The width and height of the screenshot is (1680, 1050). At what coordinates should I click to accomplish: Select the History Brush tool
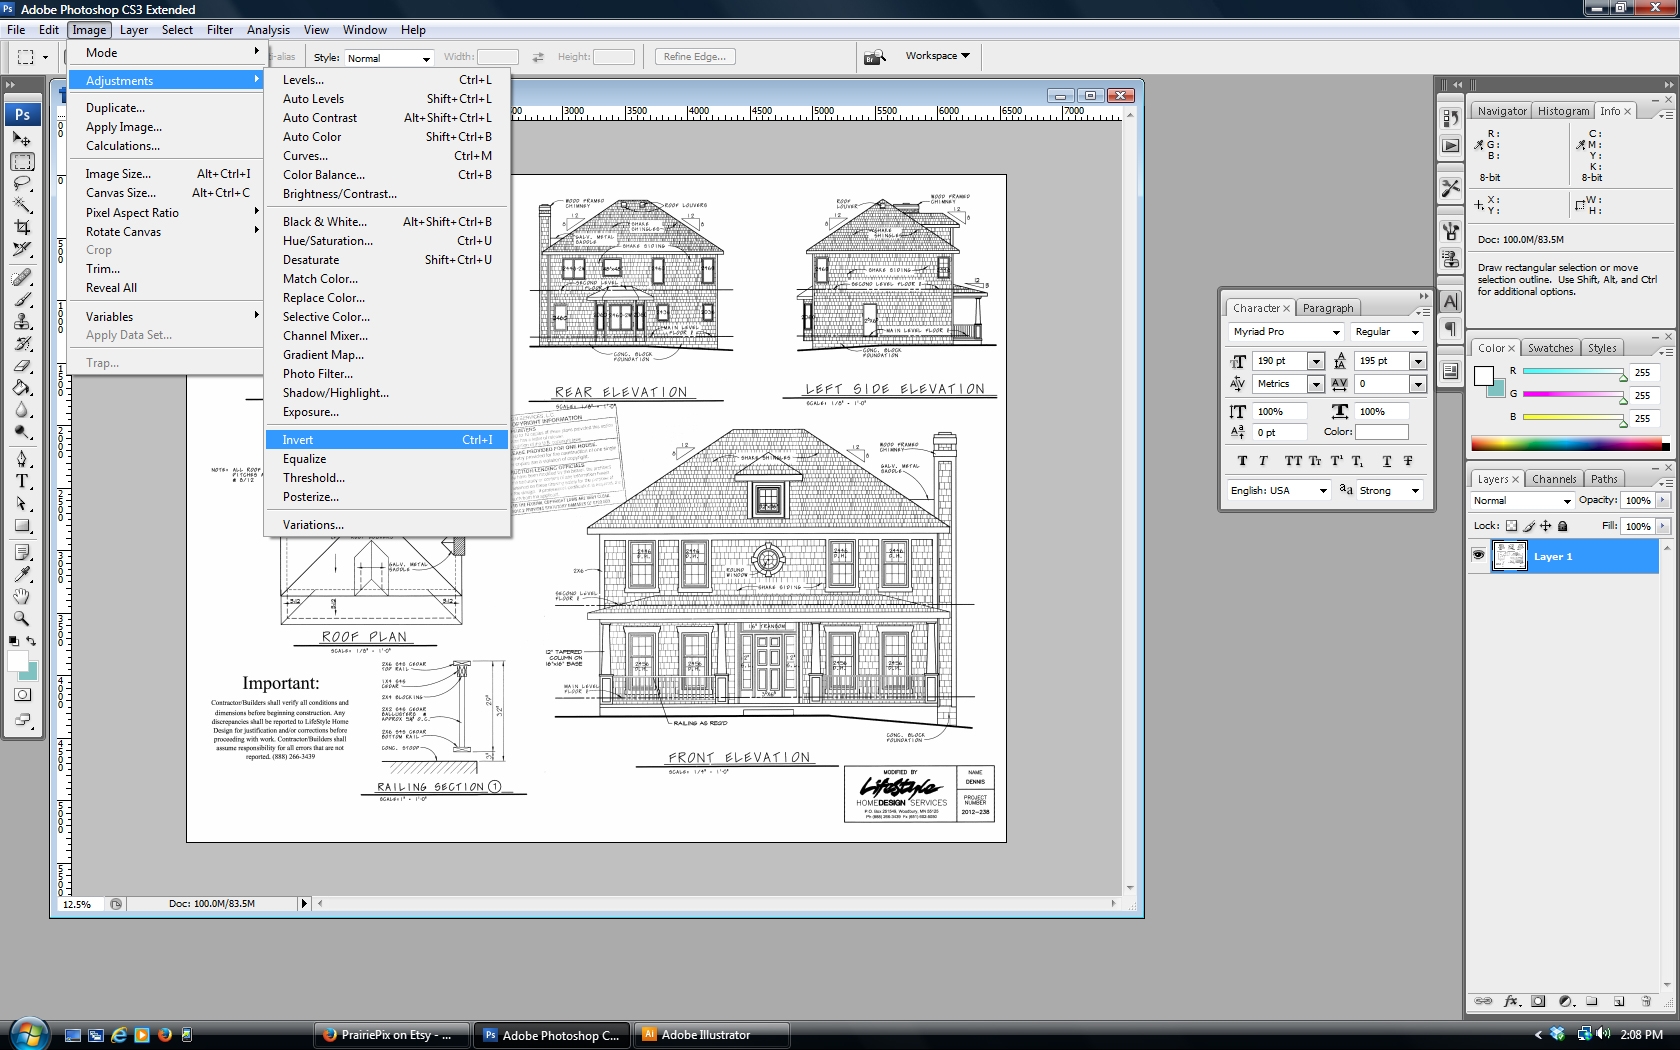tap(22, 343)
